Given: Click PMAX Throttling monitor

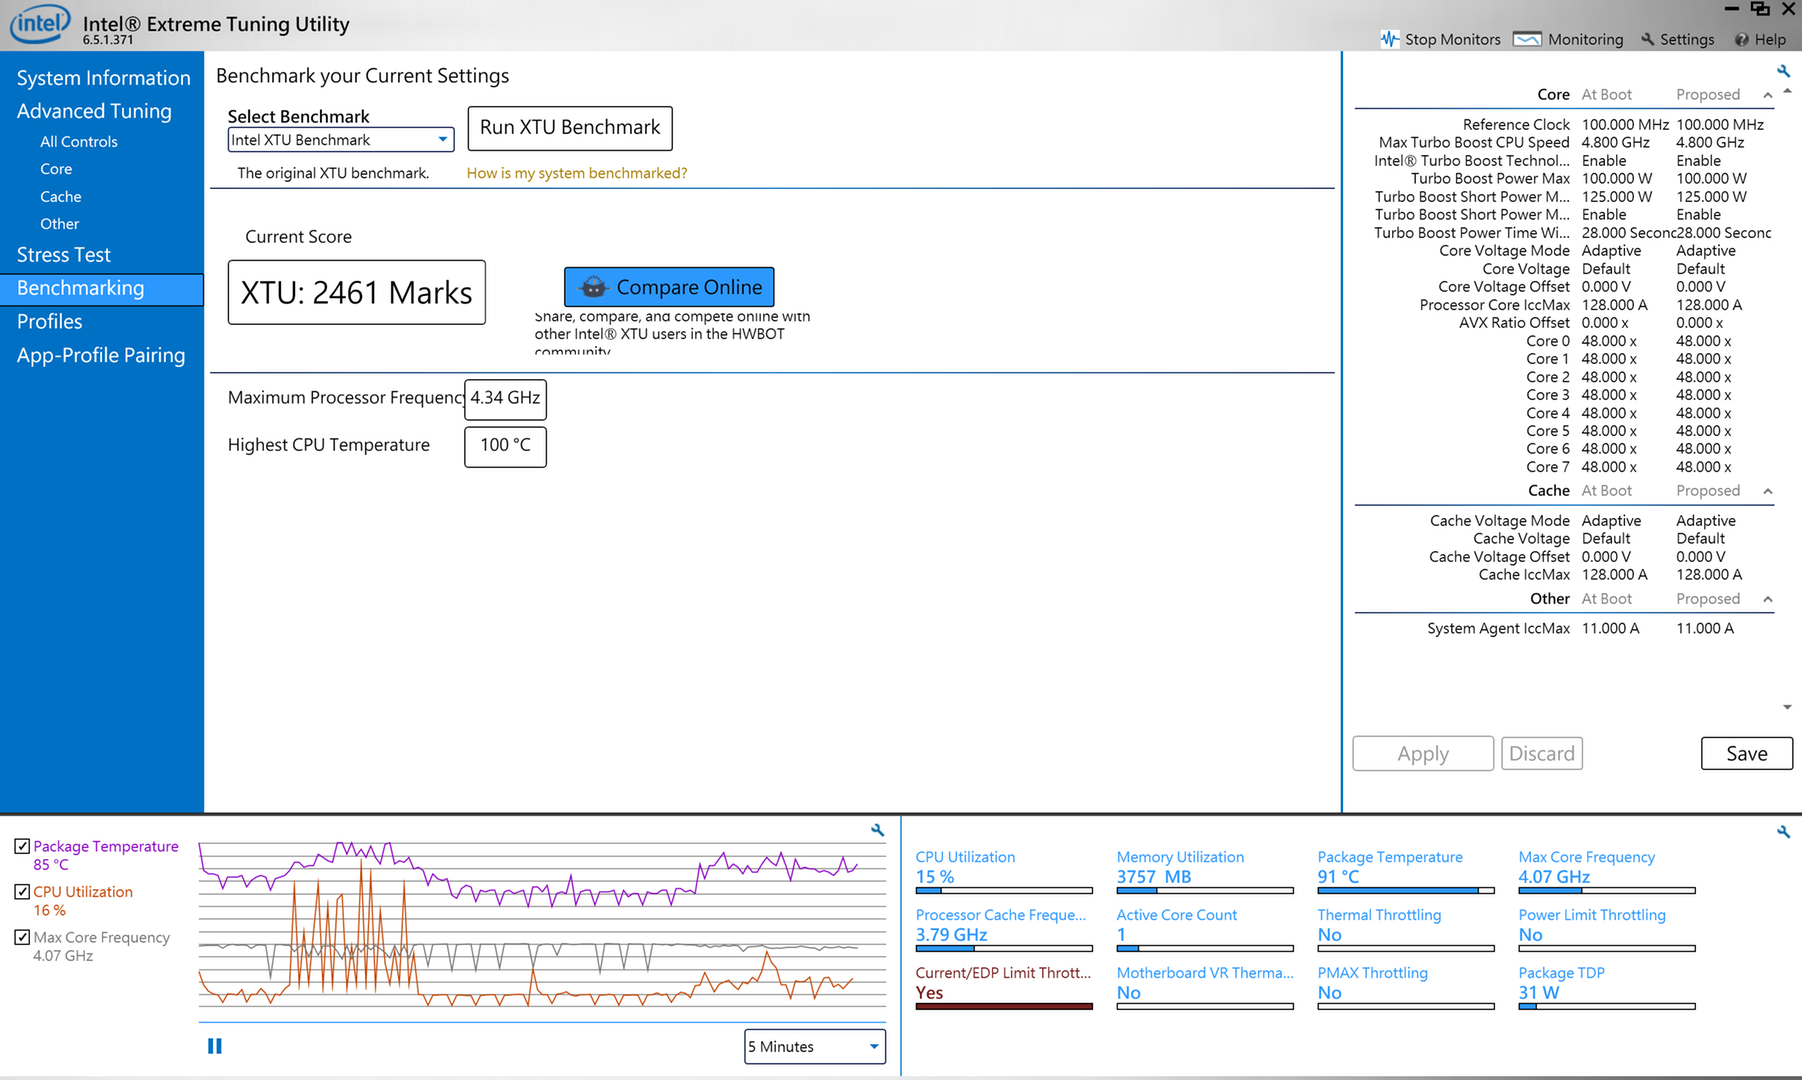Looking at the screenshot, I should coord(1406,987).
